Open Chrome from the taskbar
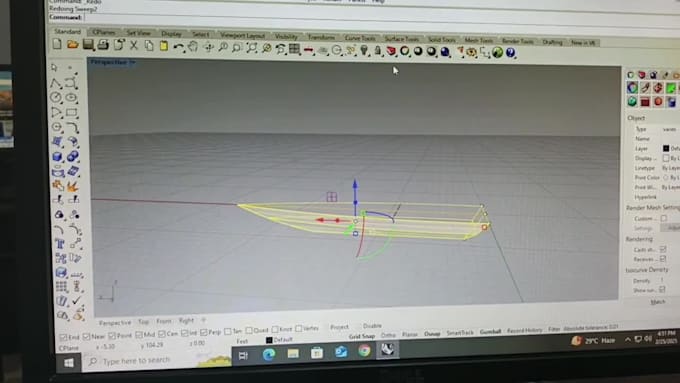The image size is (680, 383). coord(364,350)
